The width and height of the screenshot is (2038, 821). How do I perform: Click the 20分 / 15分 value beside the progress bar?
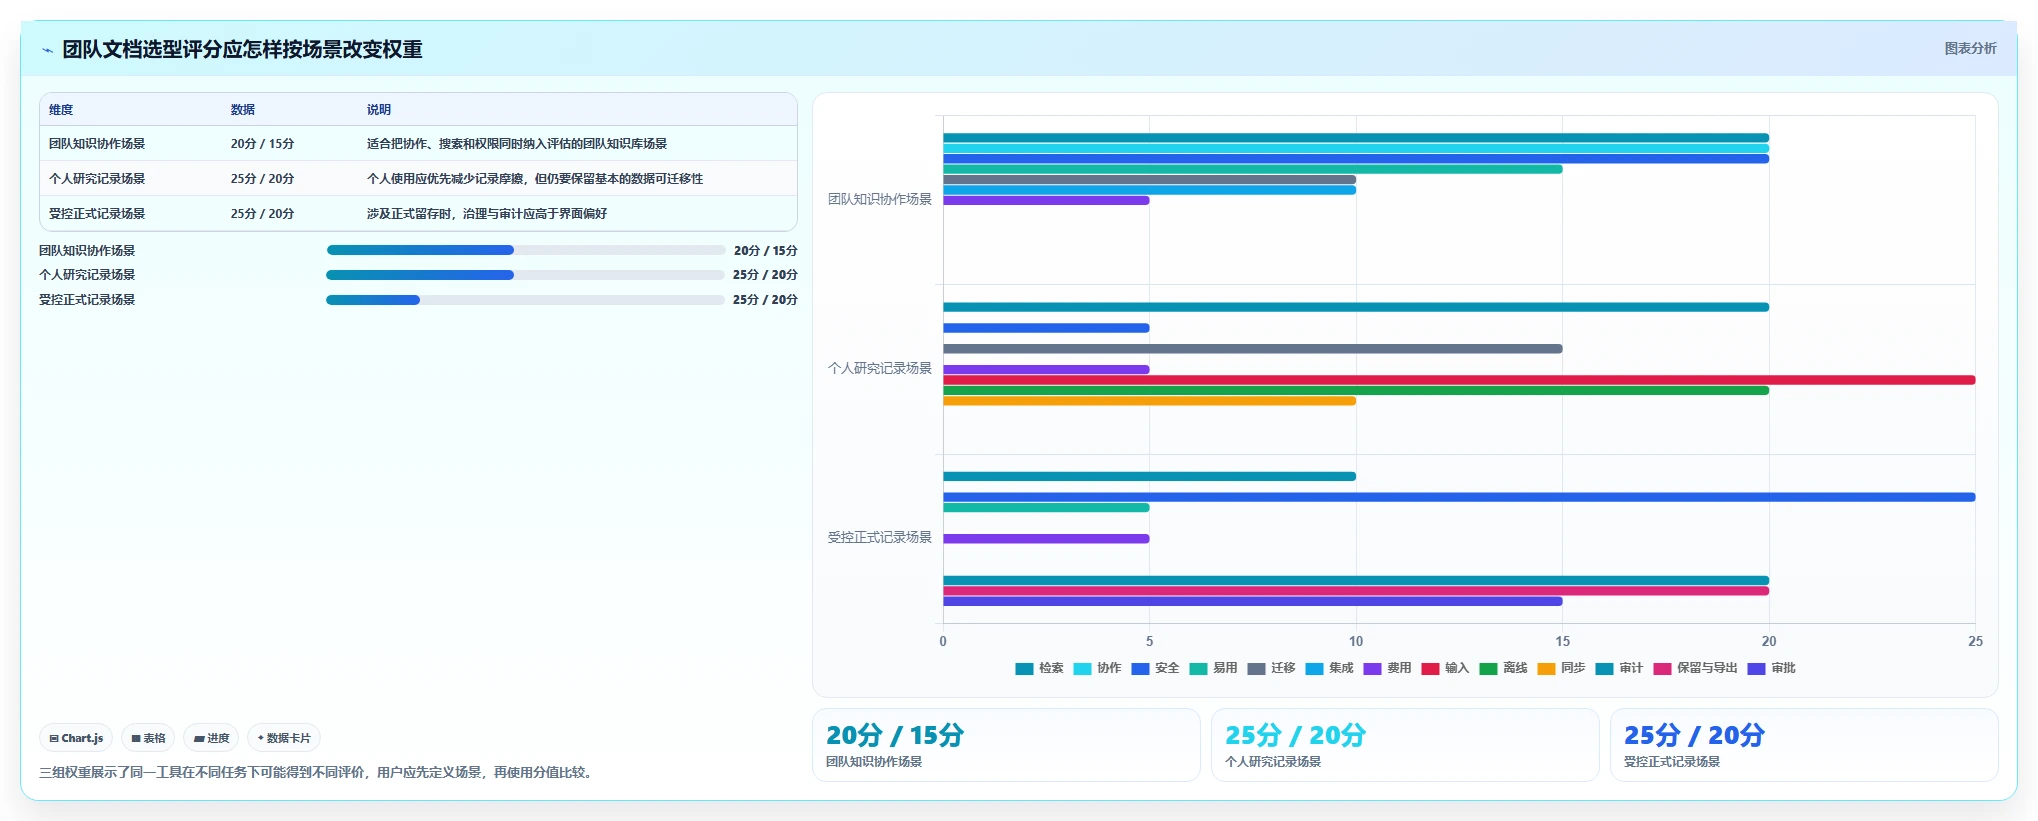(765, 251)
